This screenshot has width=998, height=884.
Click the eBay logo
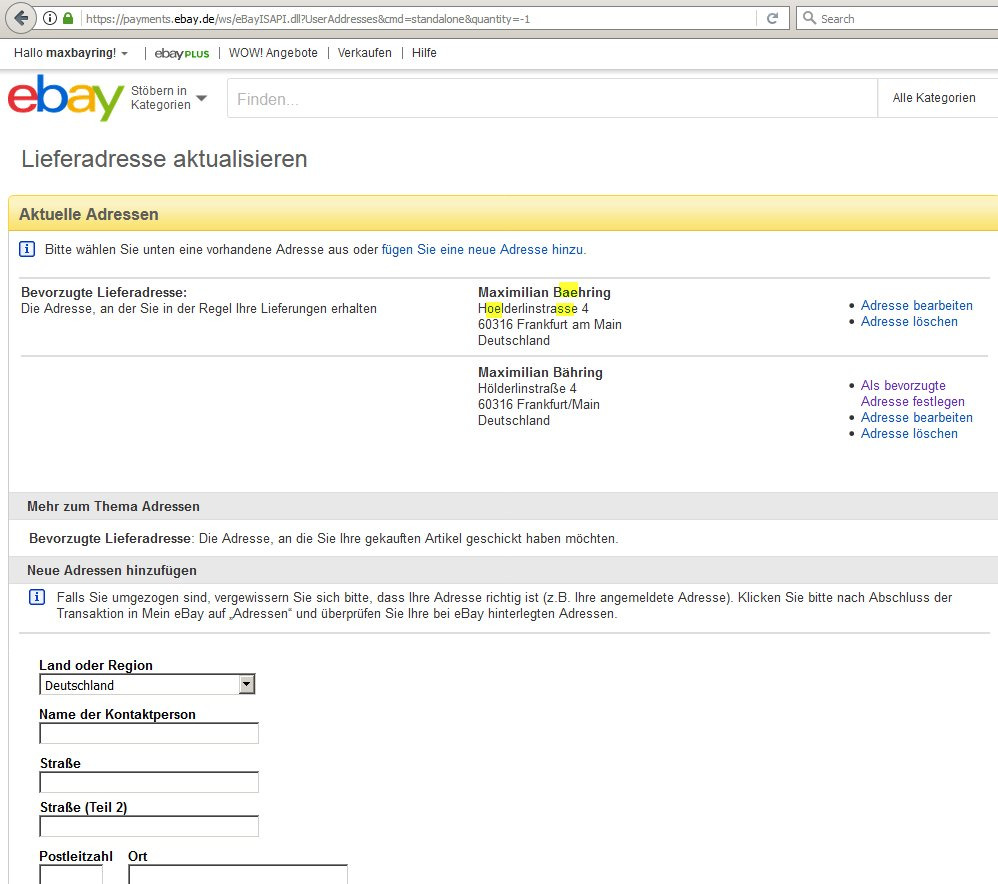tap(66, 98)
